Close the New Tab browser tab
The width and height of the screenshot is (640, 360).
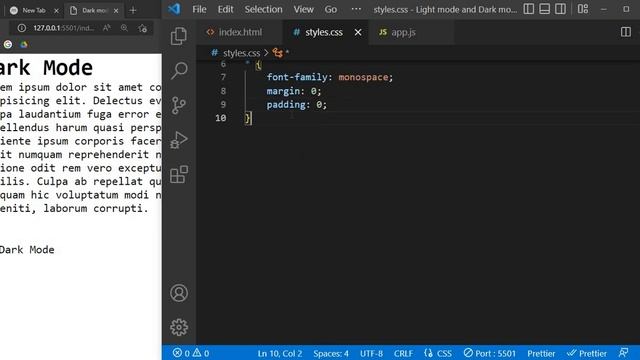point(57,11)
